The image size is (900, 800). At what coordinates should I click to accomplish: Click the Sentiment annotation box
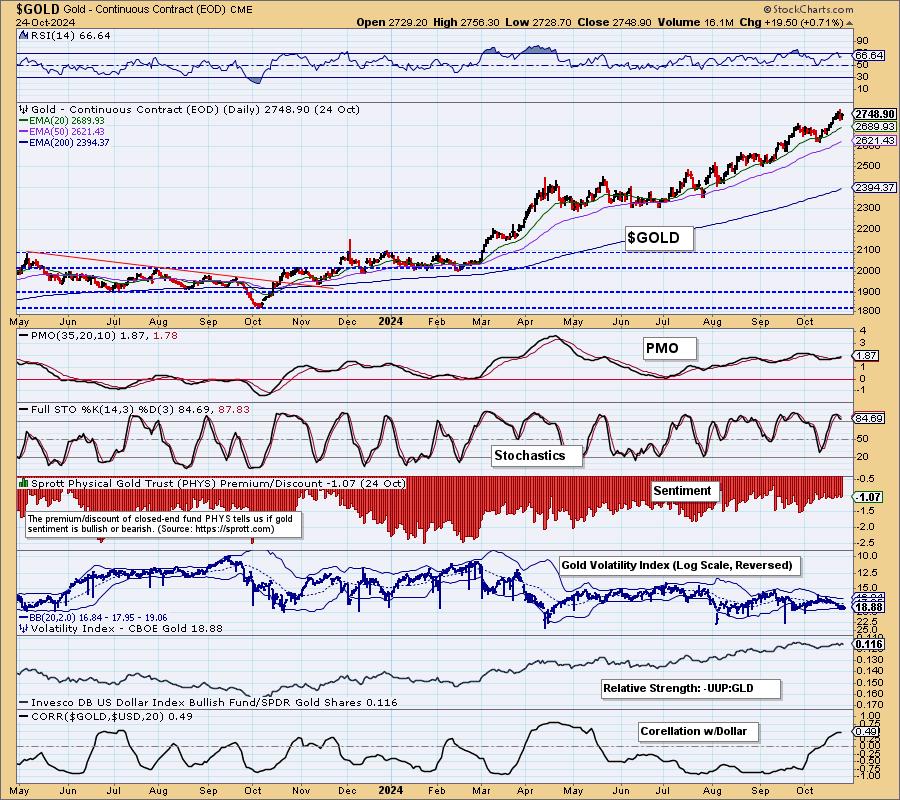(684, 491)
